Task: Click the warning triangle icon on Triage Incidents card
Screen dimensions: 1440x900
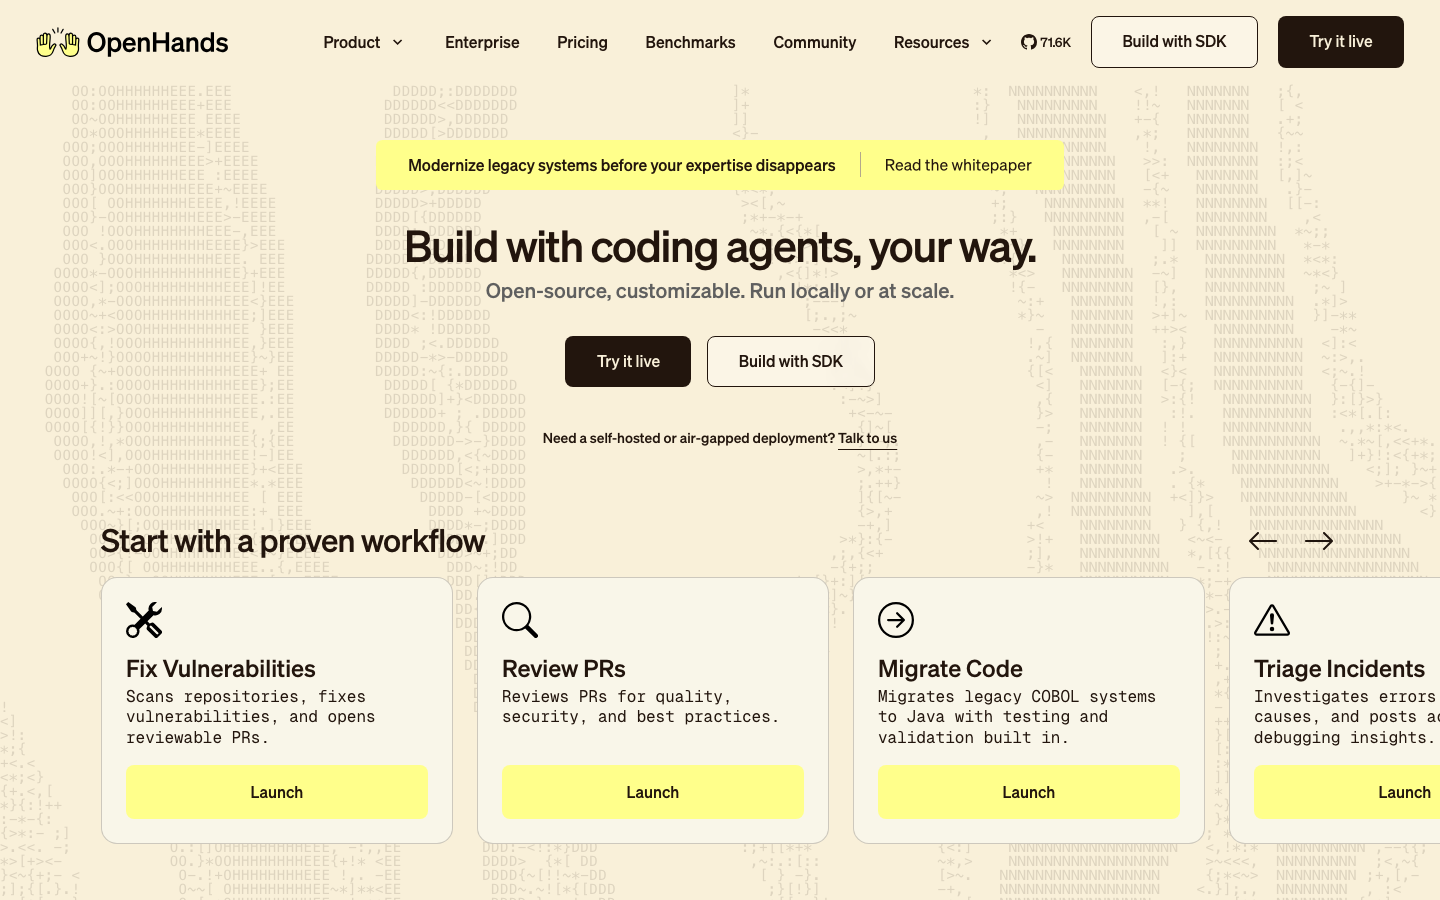Action: click(1272, 620)
